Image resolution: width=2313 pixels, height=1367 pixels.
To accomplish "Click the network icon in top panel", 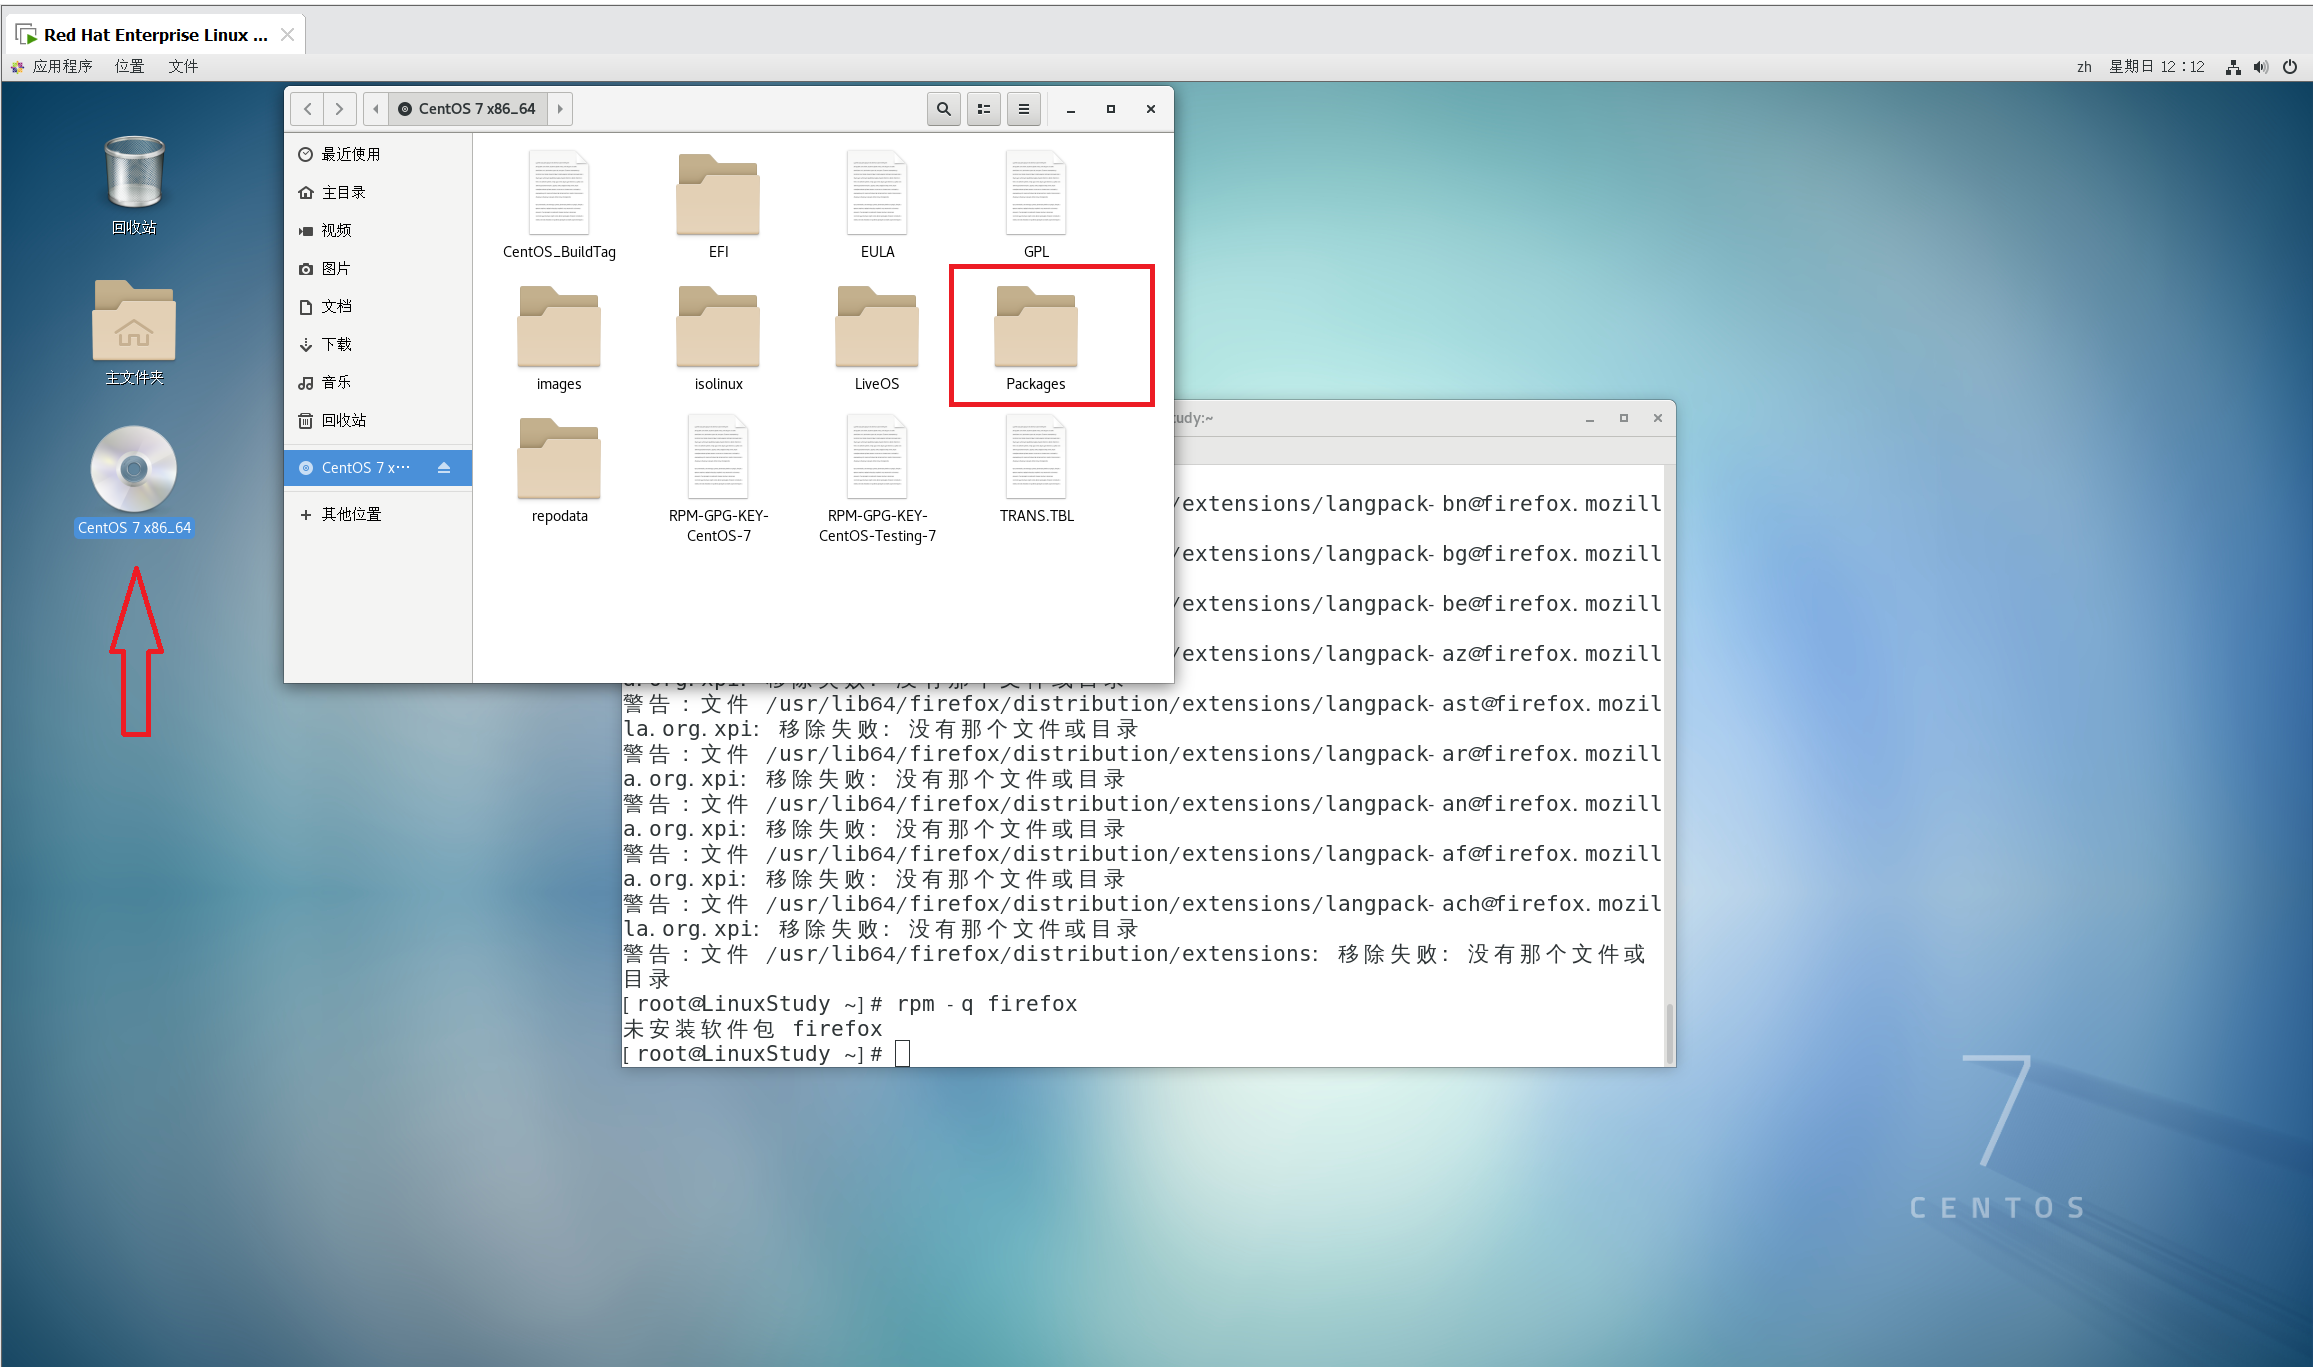I will pyautogui.click(x=2233, y=67).
